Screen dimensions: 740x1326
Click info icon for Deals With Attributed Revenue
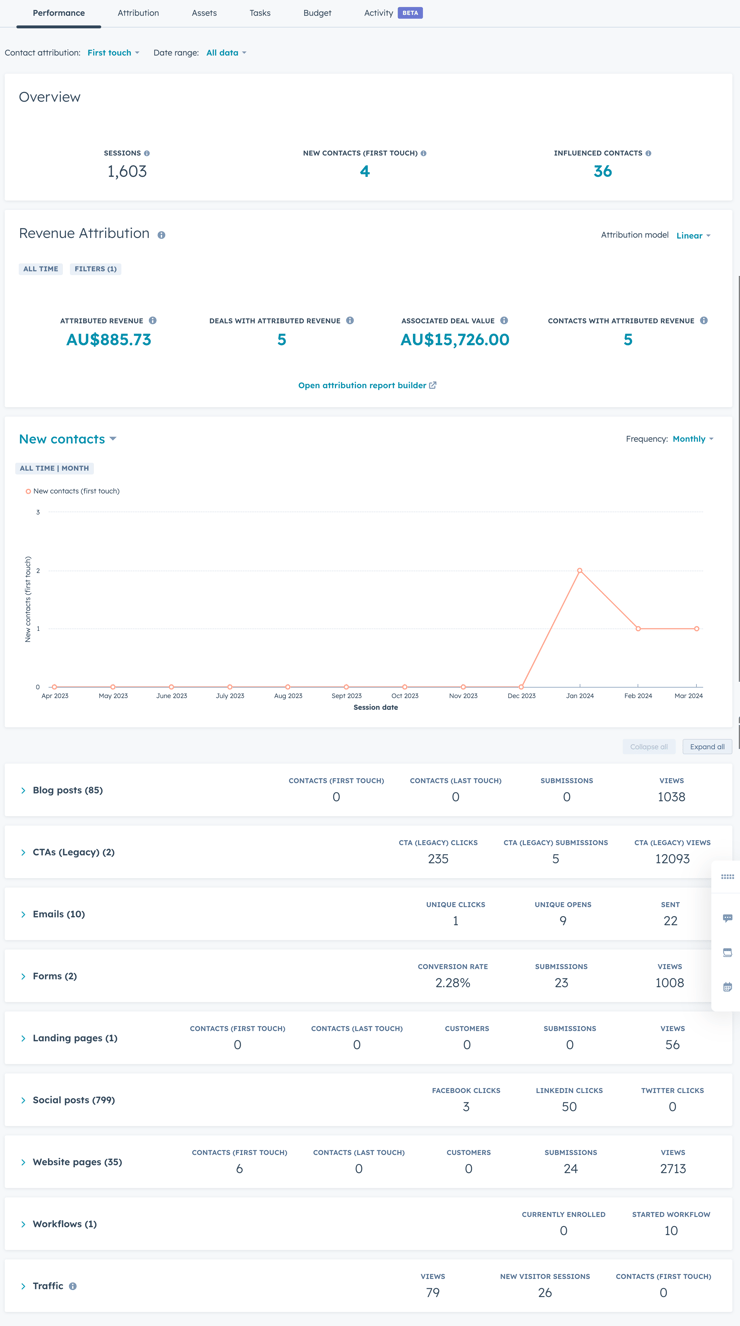350,321
